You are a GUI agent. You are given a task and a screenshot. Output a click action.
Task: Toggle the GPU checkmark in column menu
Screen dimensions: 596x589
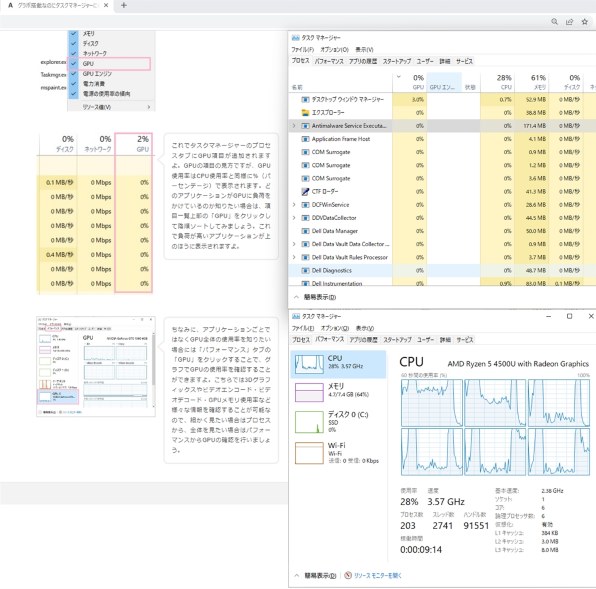click(74, 63)
